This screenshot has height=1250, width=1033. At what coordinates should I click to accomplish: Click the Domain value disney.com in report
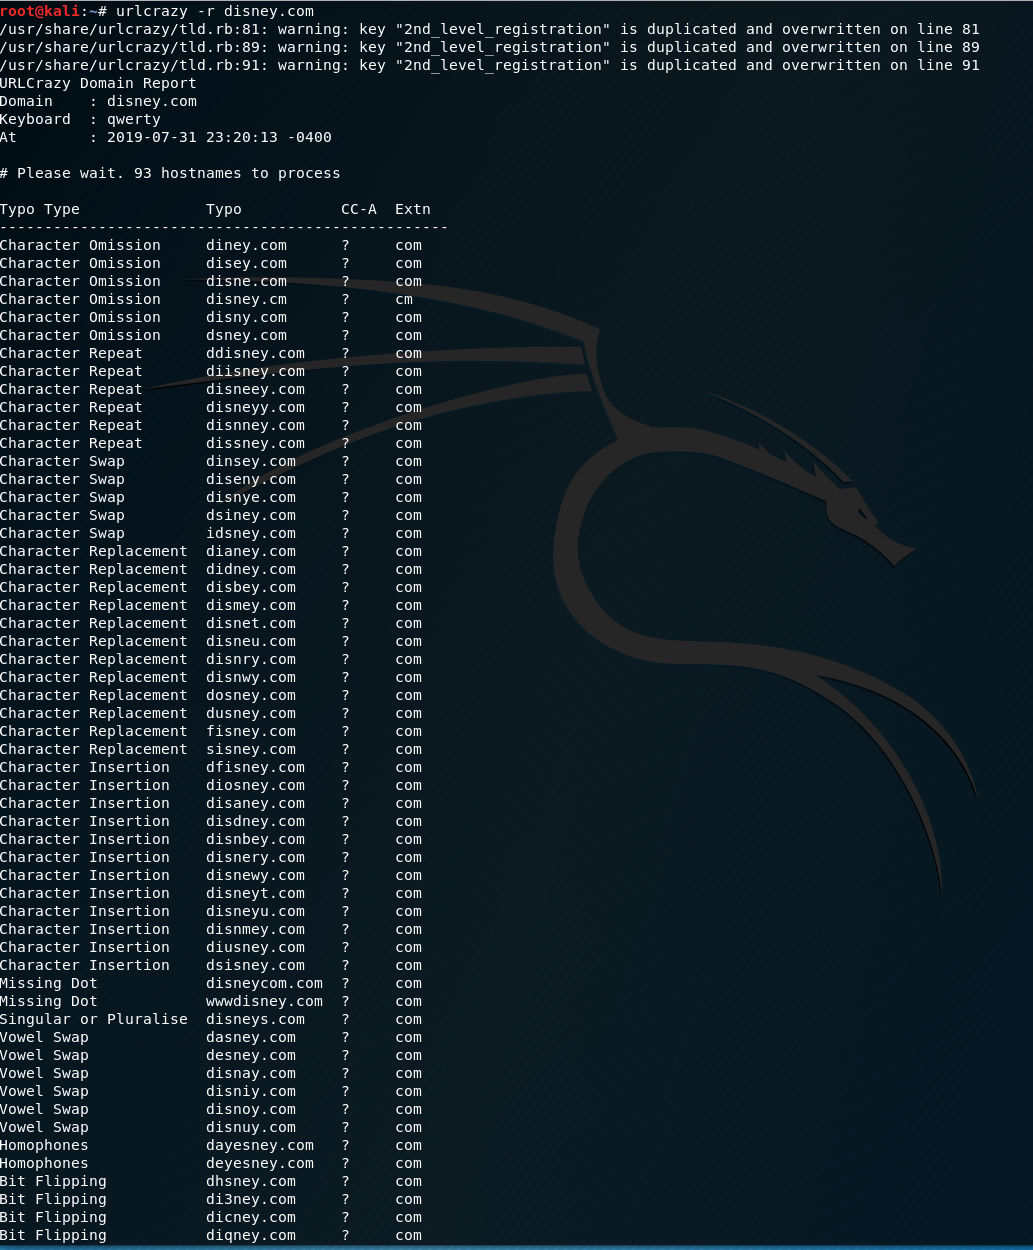coord(151,101)
